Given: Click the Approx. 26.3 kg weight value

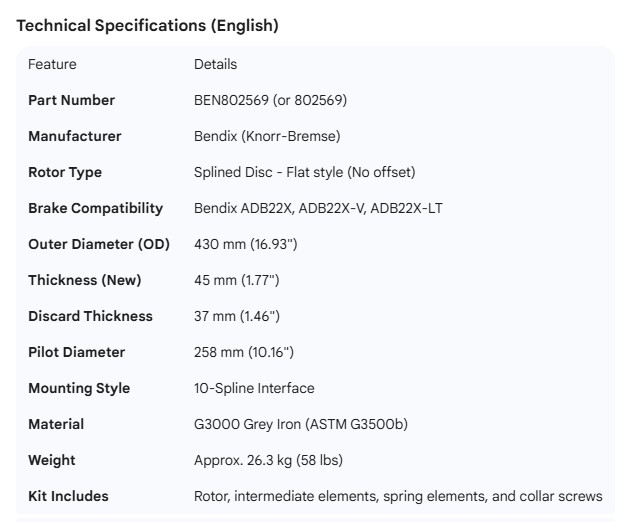Looking at the screenshot, I should (x=270, y=460).
